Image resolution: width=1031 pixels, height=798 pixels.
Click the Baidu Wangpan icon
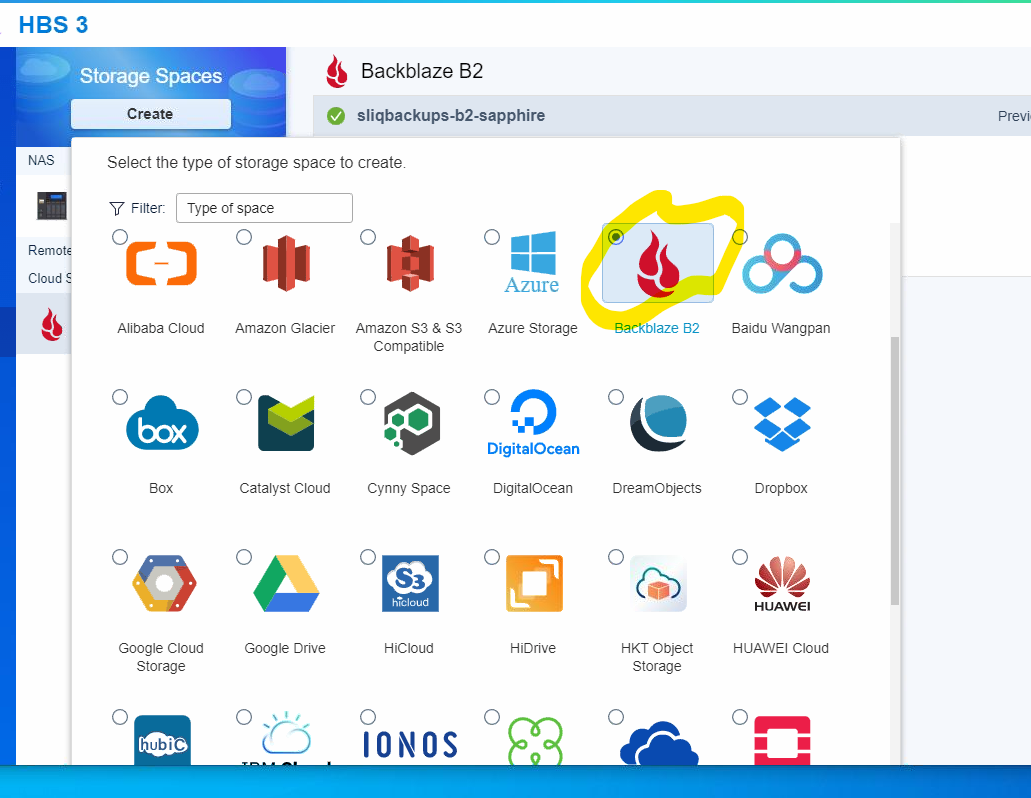pos(782,264)
